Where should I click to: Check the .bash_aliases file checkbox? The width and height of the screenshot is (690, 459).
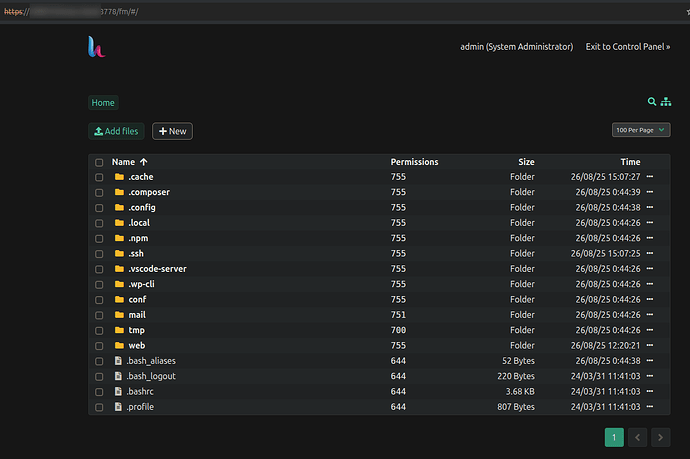(x=99, y=361)
